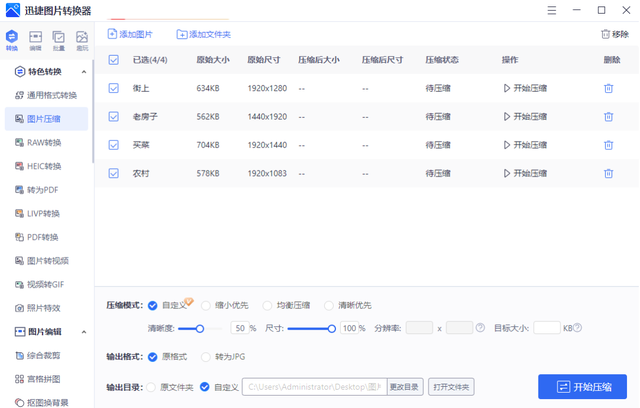Click the delete trash icon for 农村

[x=608, y=173]
